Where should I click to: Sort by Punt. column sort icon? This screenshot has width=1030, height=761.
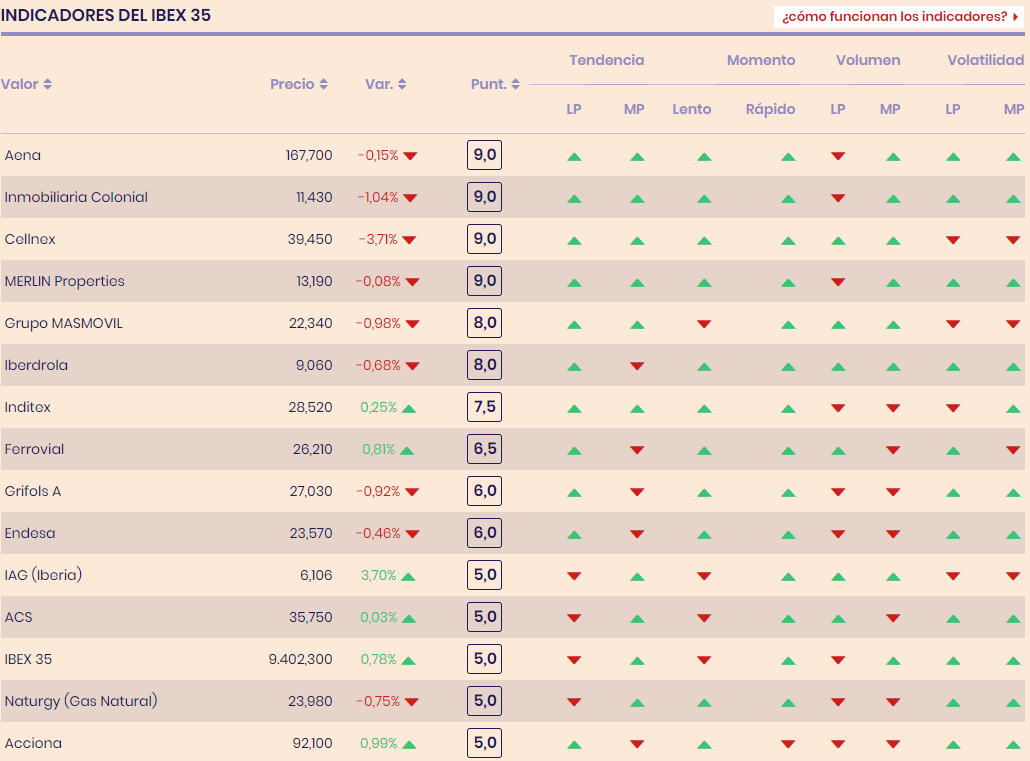click(x=515, y=85)
